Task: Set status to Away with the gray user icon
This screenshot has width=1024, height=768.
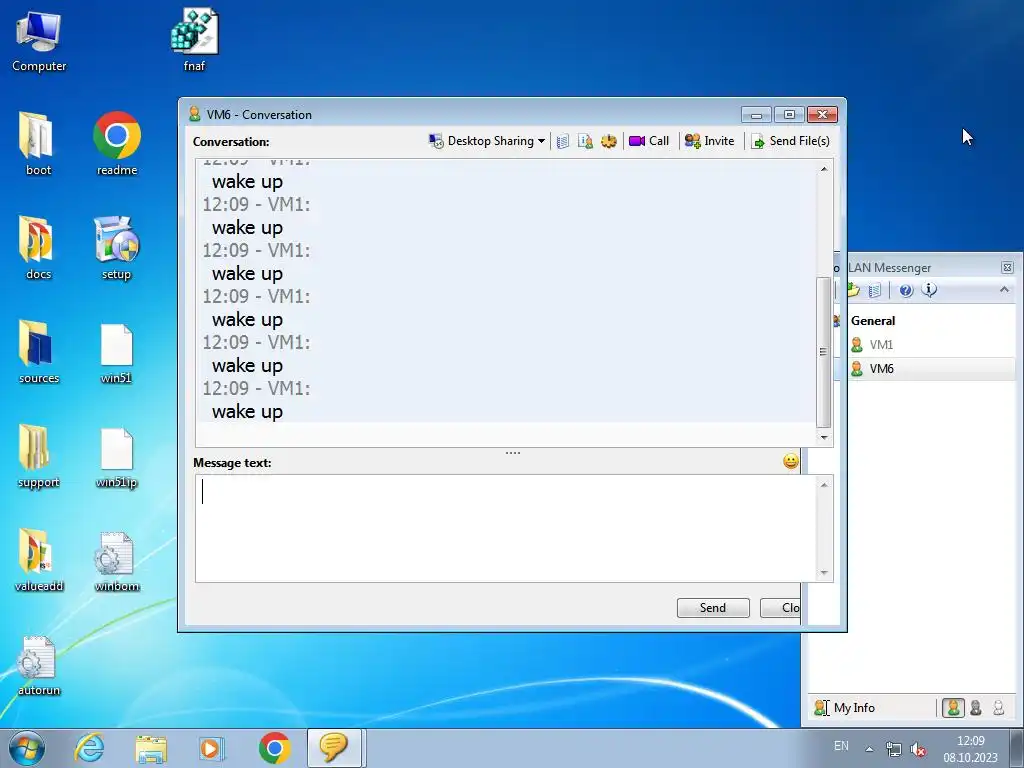Action: [976, 708]
